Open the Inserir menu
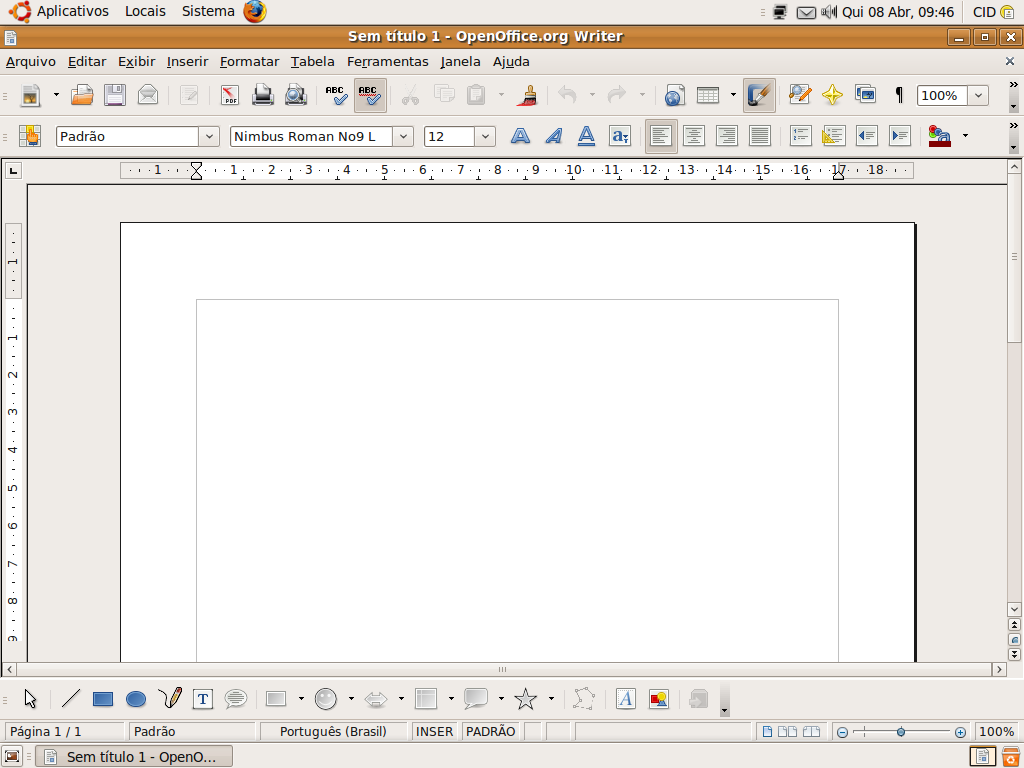The height and width of the screenshot is (768, 1024). [x=186, y=61]
